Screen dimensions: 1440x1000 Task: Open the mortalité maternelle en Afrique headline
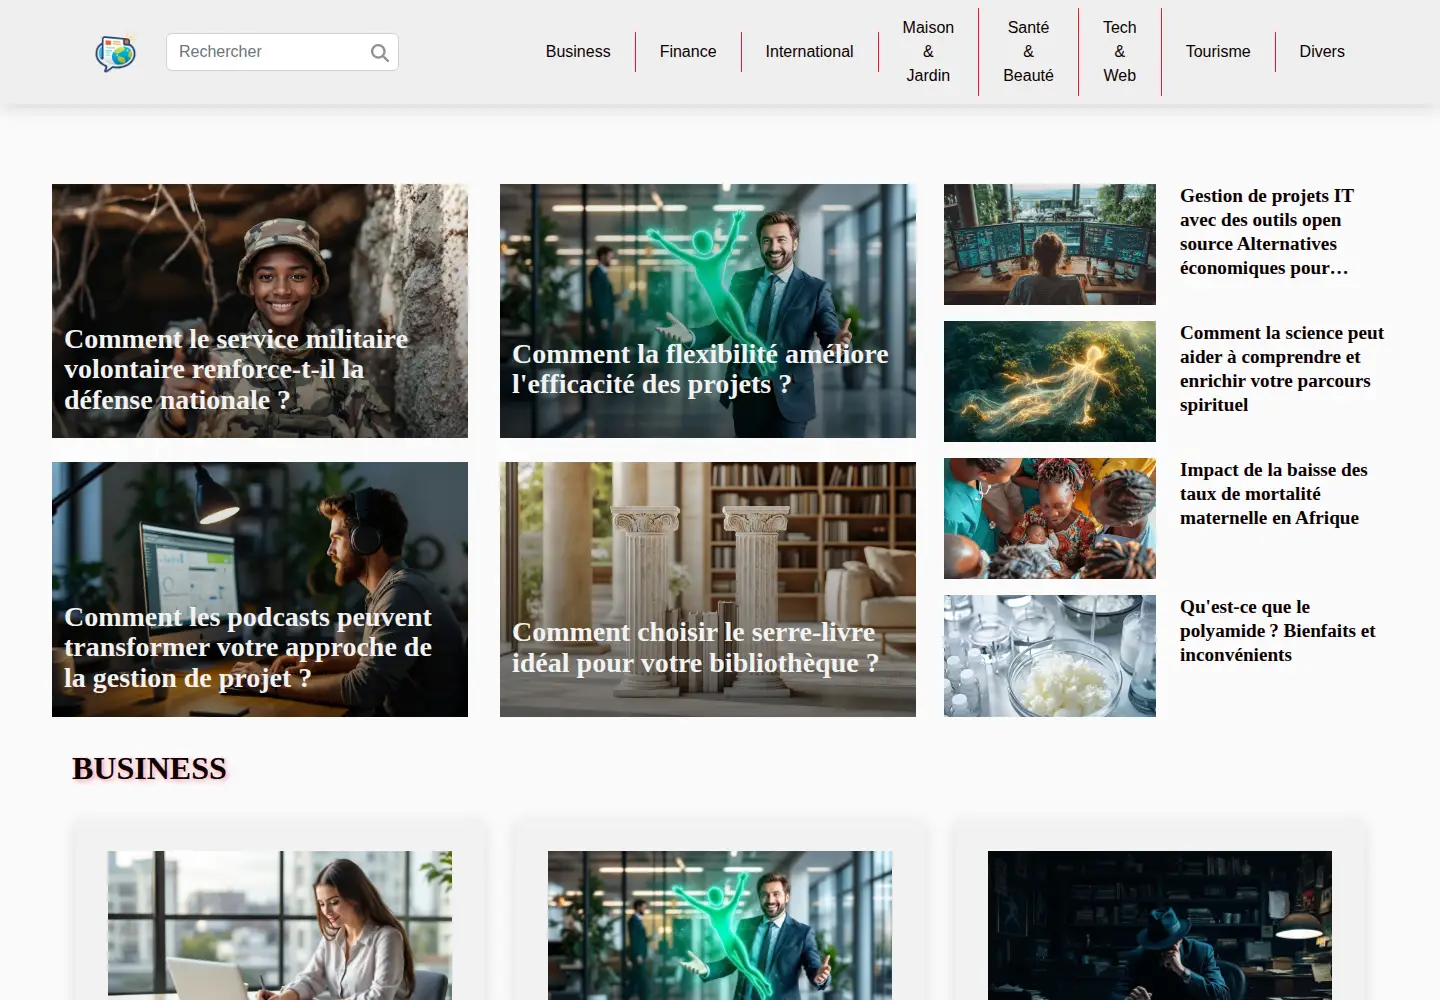(1274, 494)
